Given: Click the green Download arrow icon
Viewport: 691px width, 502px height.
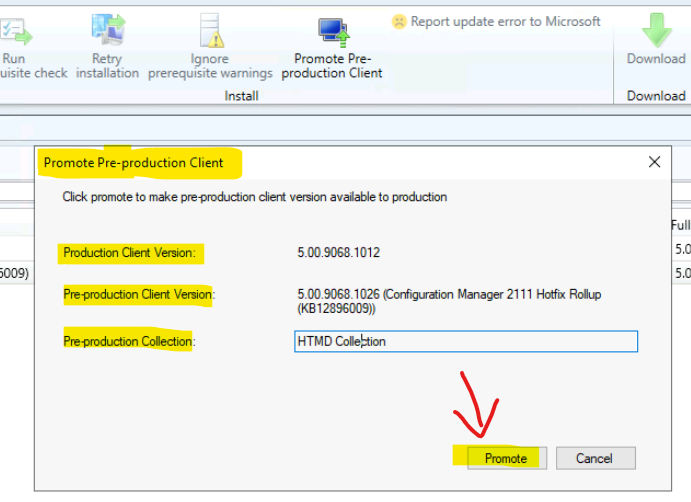Looking at the screenshot, I should (657, 30).
